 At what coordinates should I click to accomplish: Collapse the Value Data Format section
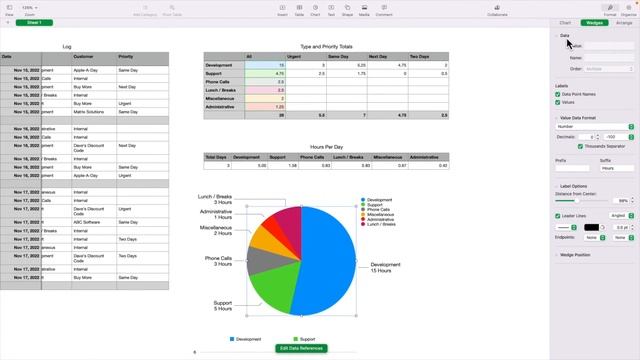tap(556, 118)
